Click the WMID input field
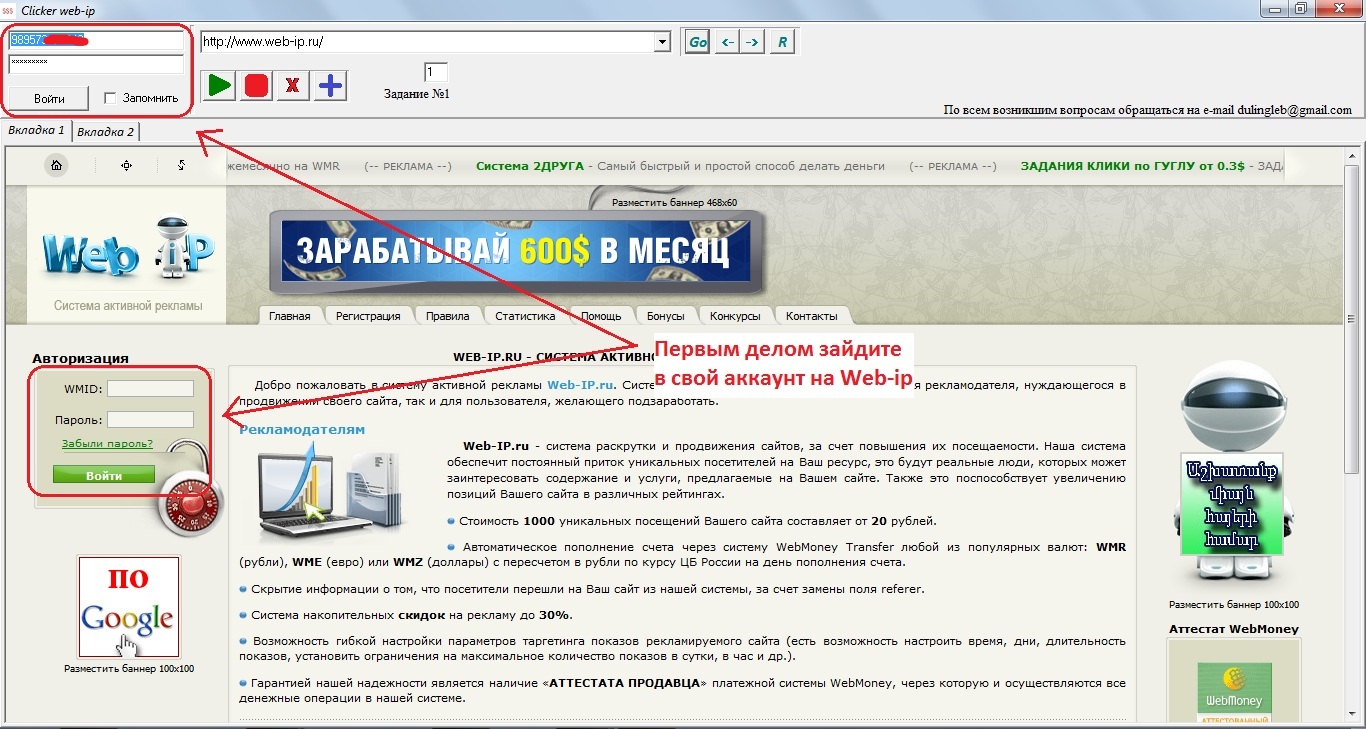Screen dimensions: 1366x729 click(150, 388)
